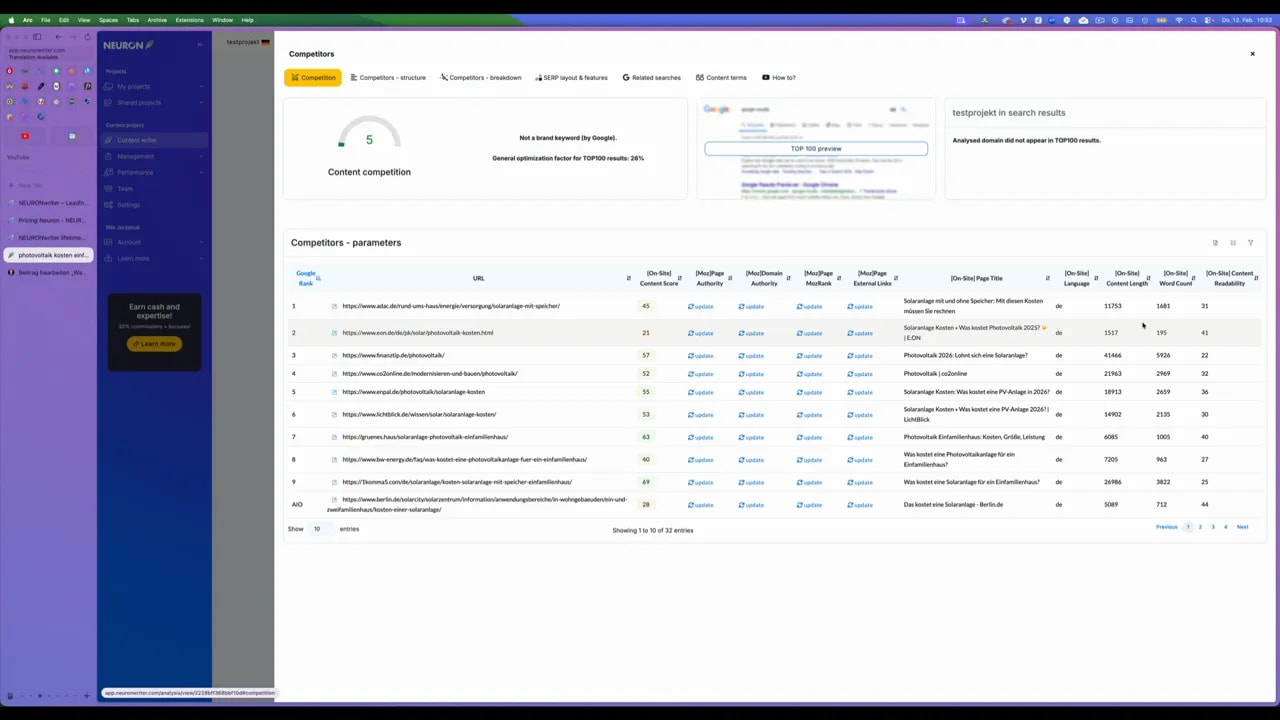1280x720 pixels.
Task: Open the Show entries dropdown
Action: point(317,529)
